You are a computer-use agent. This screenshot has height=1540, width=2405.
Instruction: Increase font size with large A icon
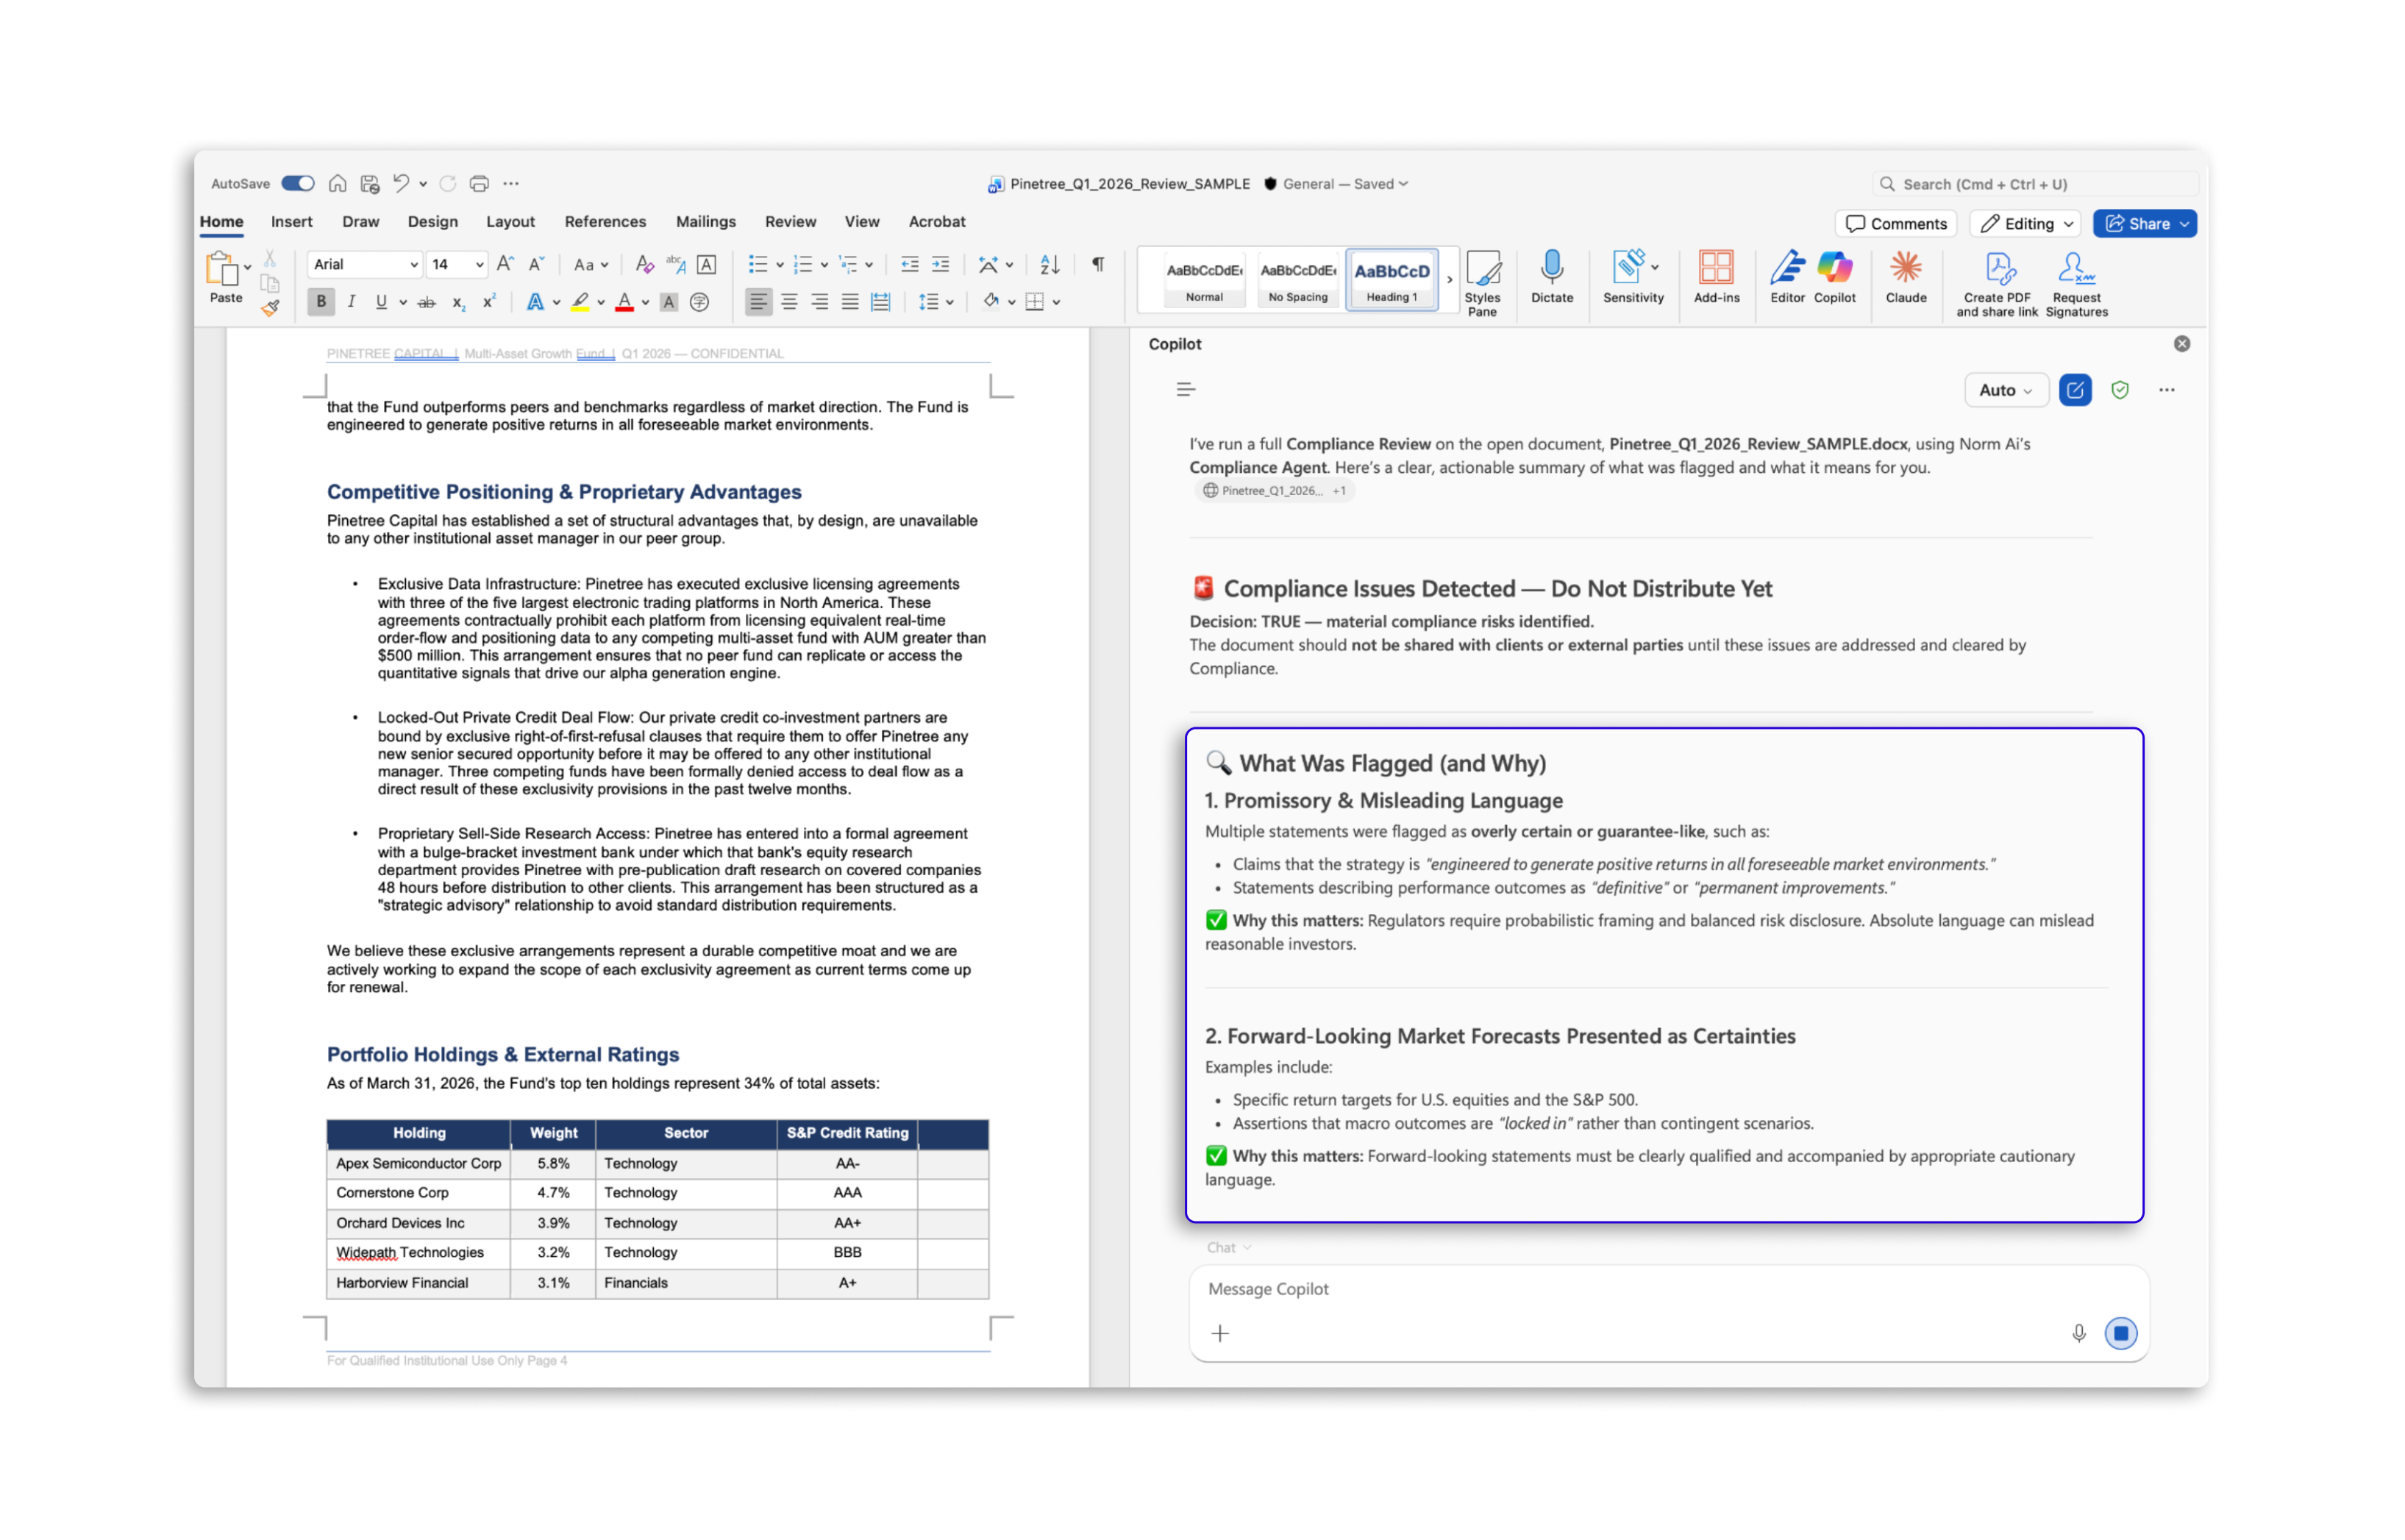505,264
